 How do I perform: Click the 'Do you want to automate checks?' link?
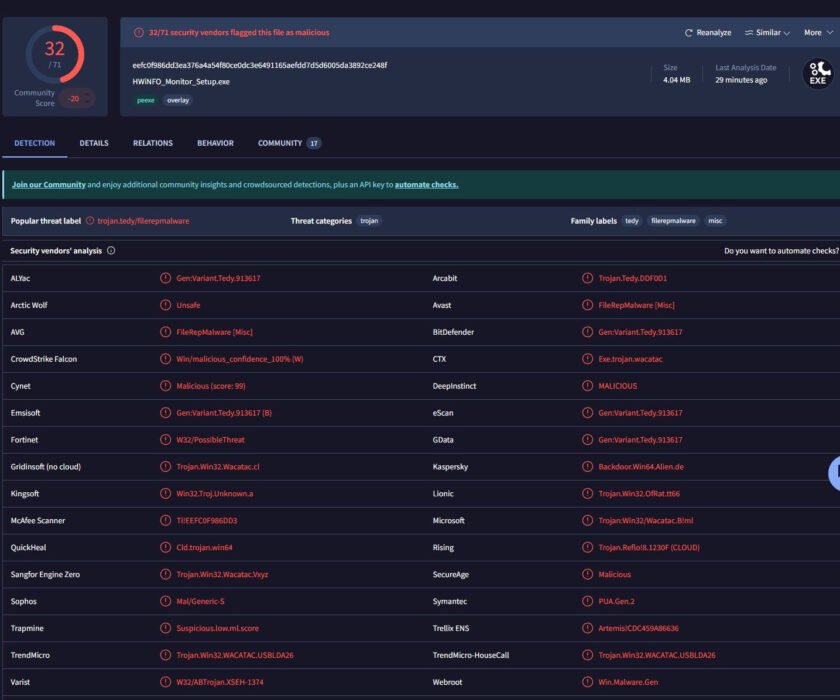781,251
